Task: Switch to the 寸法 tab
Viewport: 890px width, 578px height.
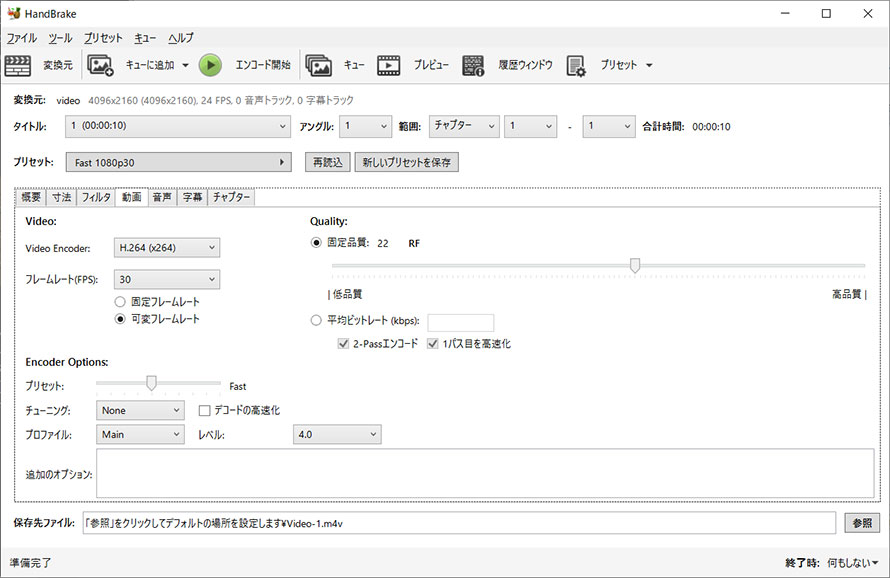Action: coord(61,197)
